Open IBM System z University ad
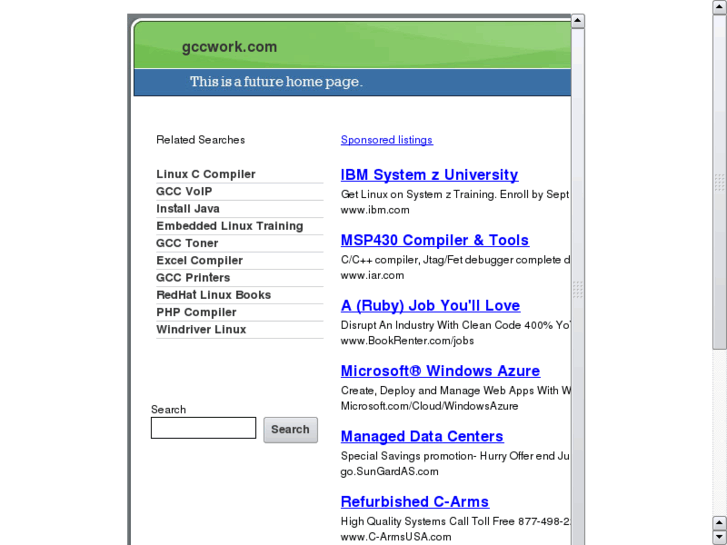 click(429, 175)
